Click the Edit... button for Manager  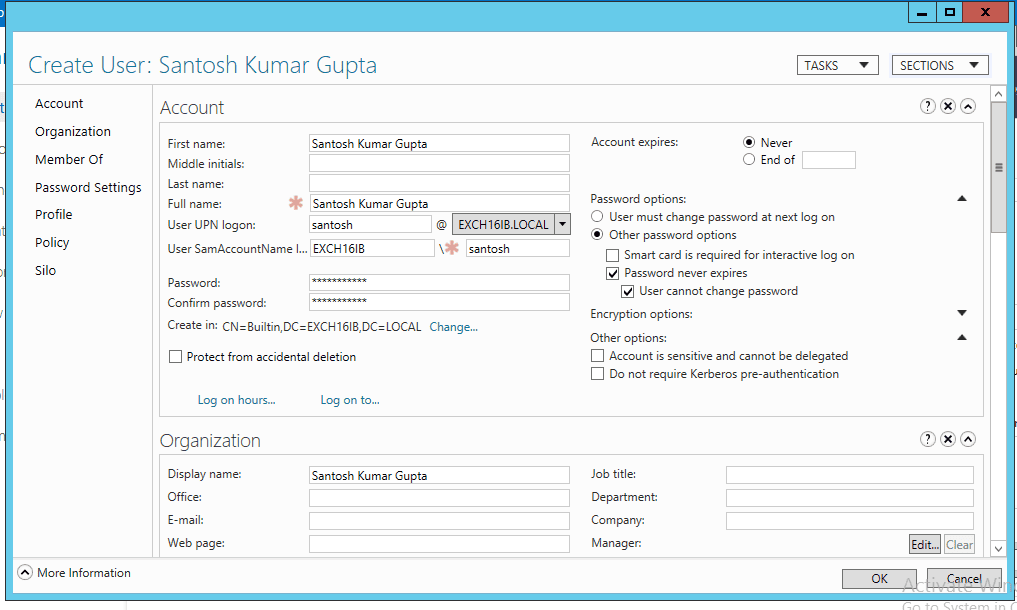pyautogui.click(x=924, y=544)
